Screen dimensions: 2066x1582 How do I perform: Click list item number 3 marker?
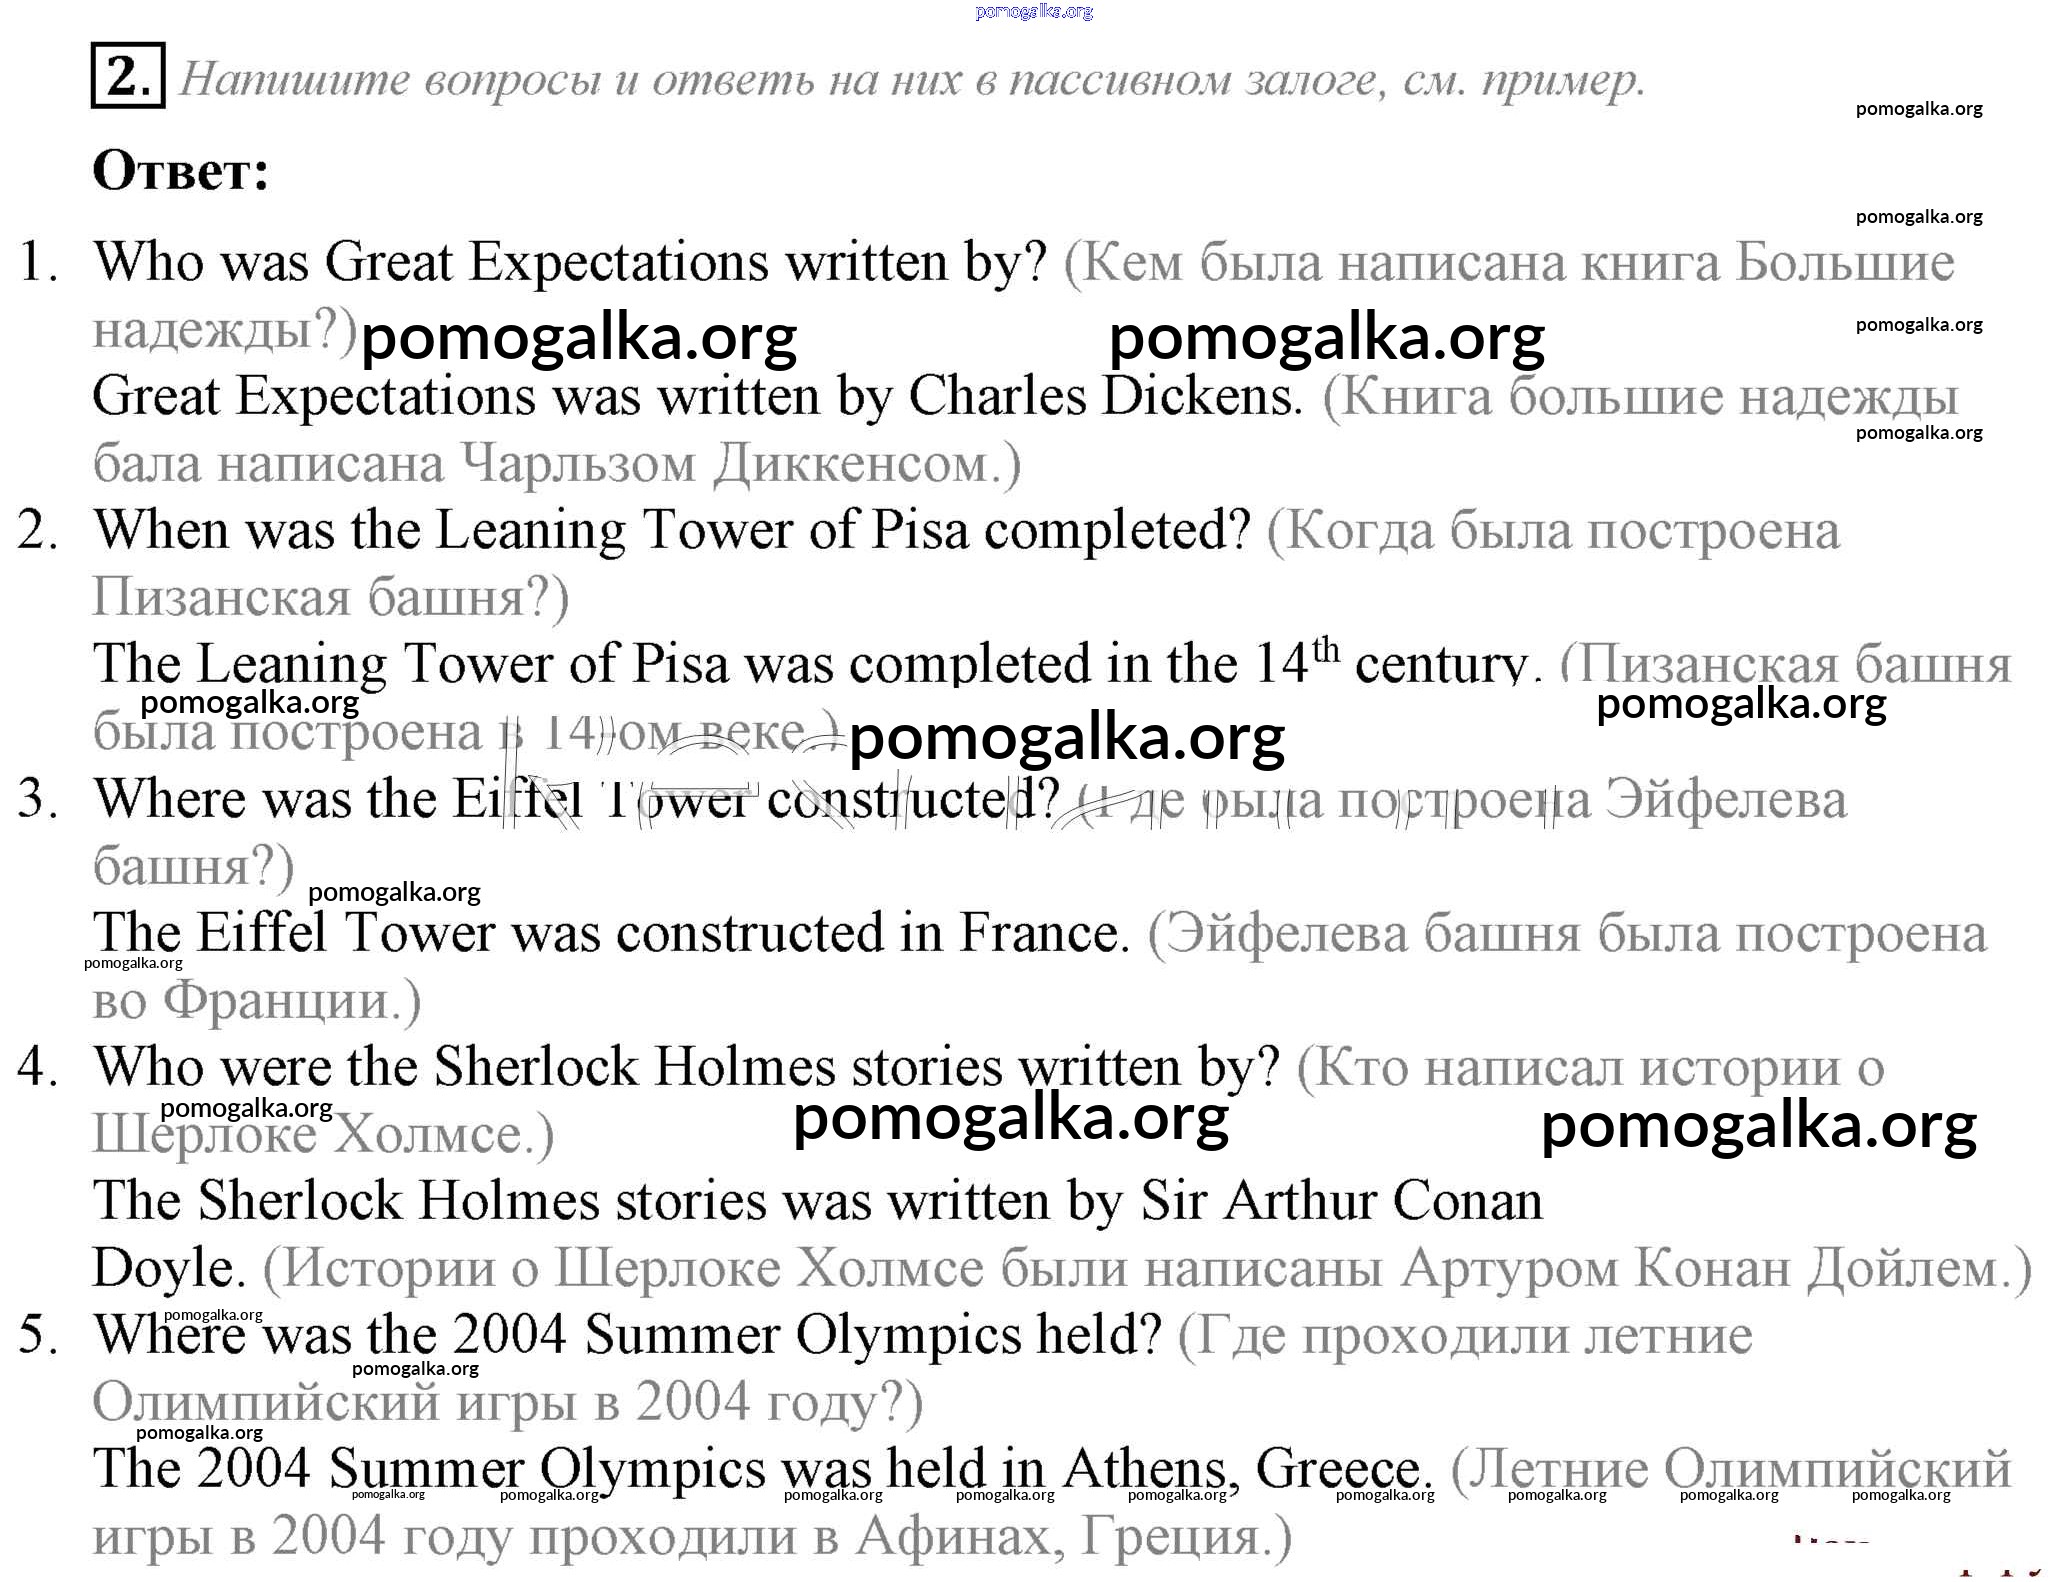38,799
